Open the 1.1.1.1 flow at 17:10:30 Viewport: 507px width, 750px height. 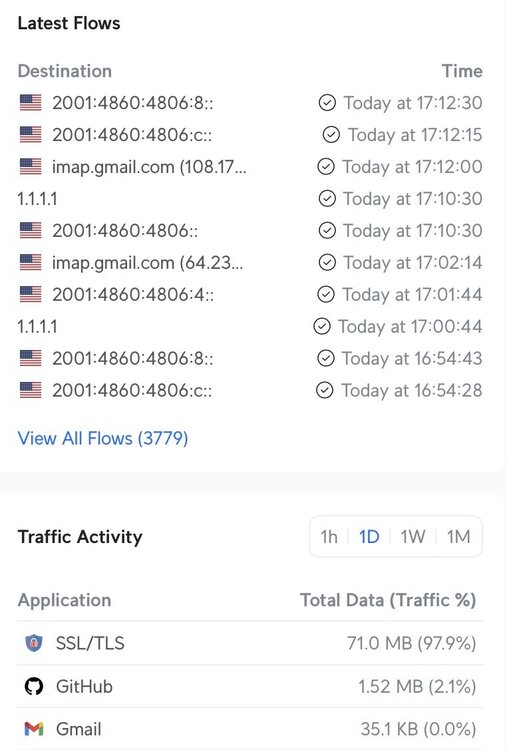coord(250,199)
